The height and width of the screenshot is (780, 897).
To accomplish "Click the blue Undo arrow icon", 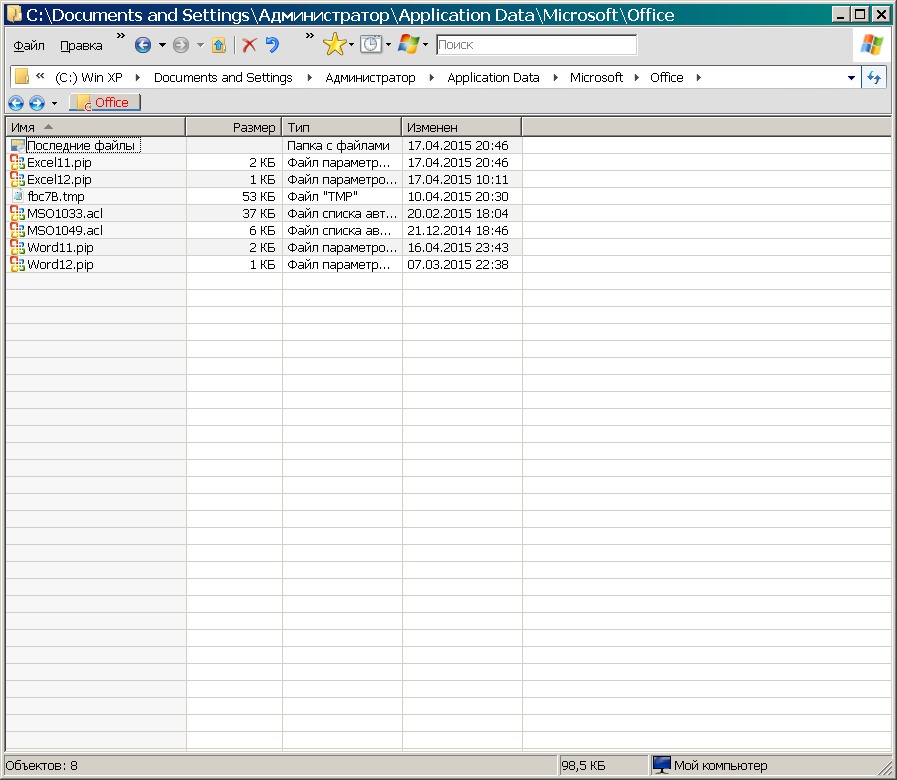I will (272, 45).
